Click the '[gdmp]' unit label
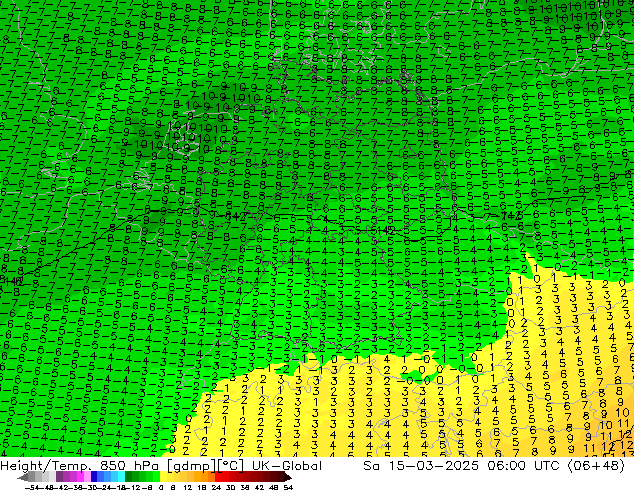Screen dimensions: 634x490 coord(191,466)
